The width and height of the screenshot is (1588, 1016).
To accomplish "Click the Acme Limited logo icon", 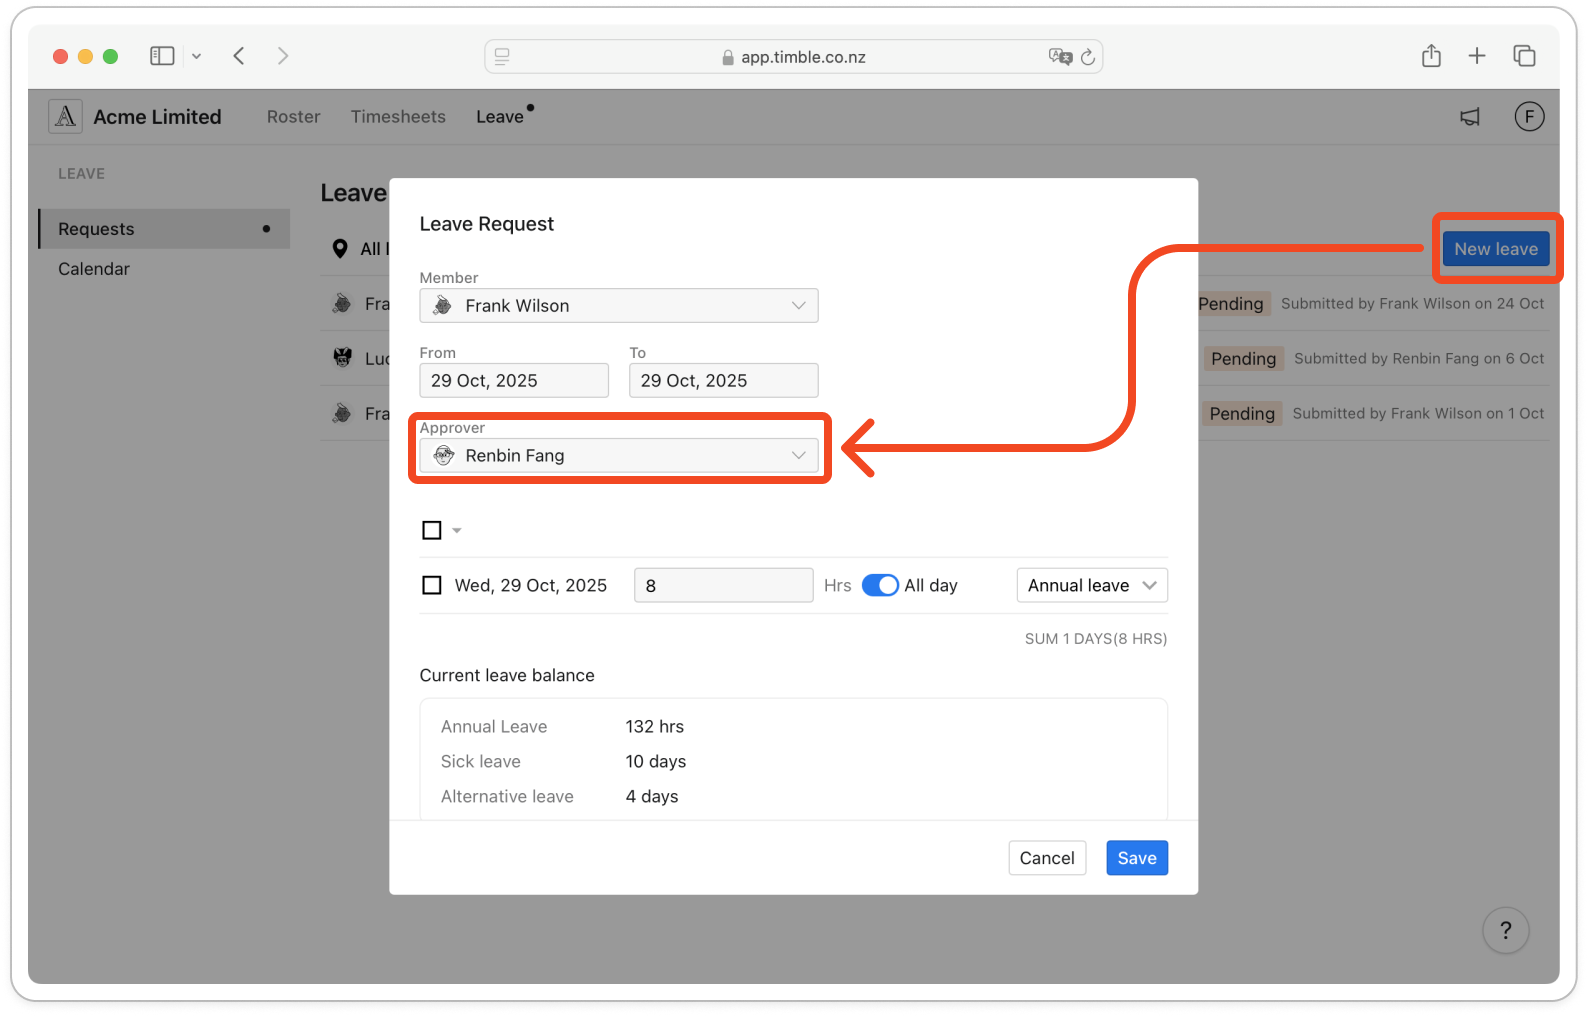I will click(65, 117).
